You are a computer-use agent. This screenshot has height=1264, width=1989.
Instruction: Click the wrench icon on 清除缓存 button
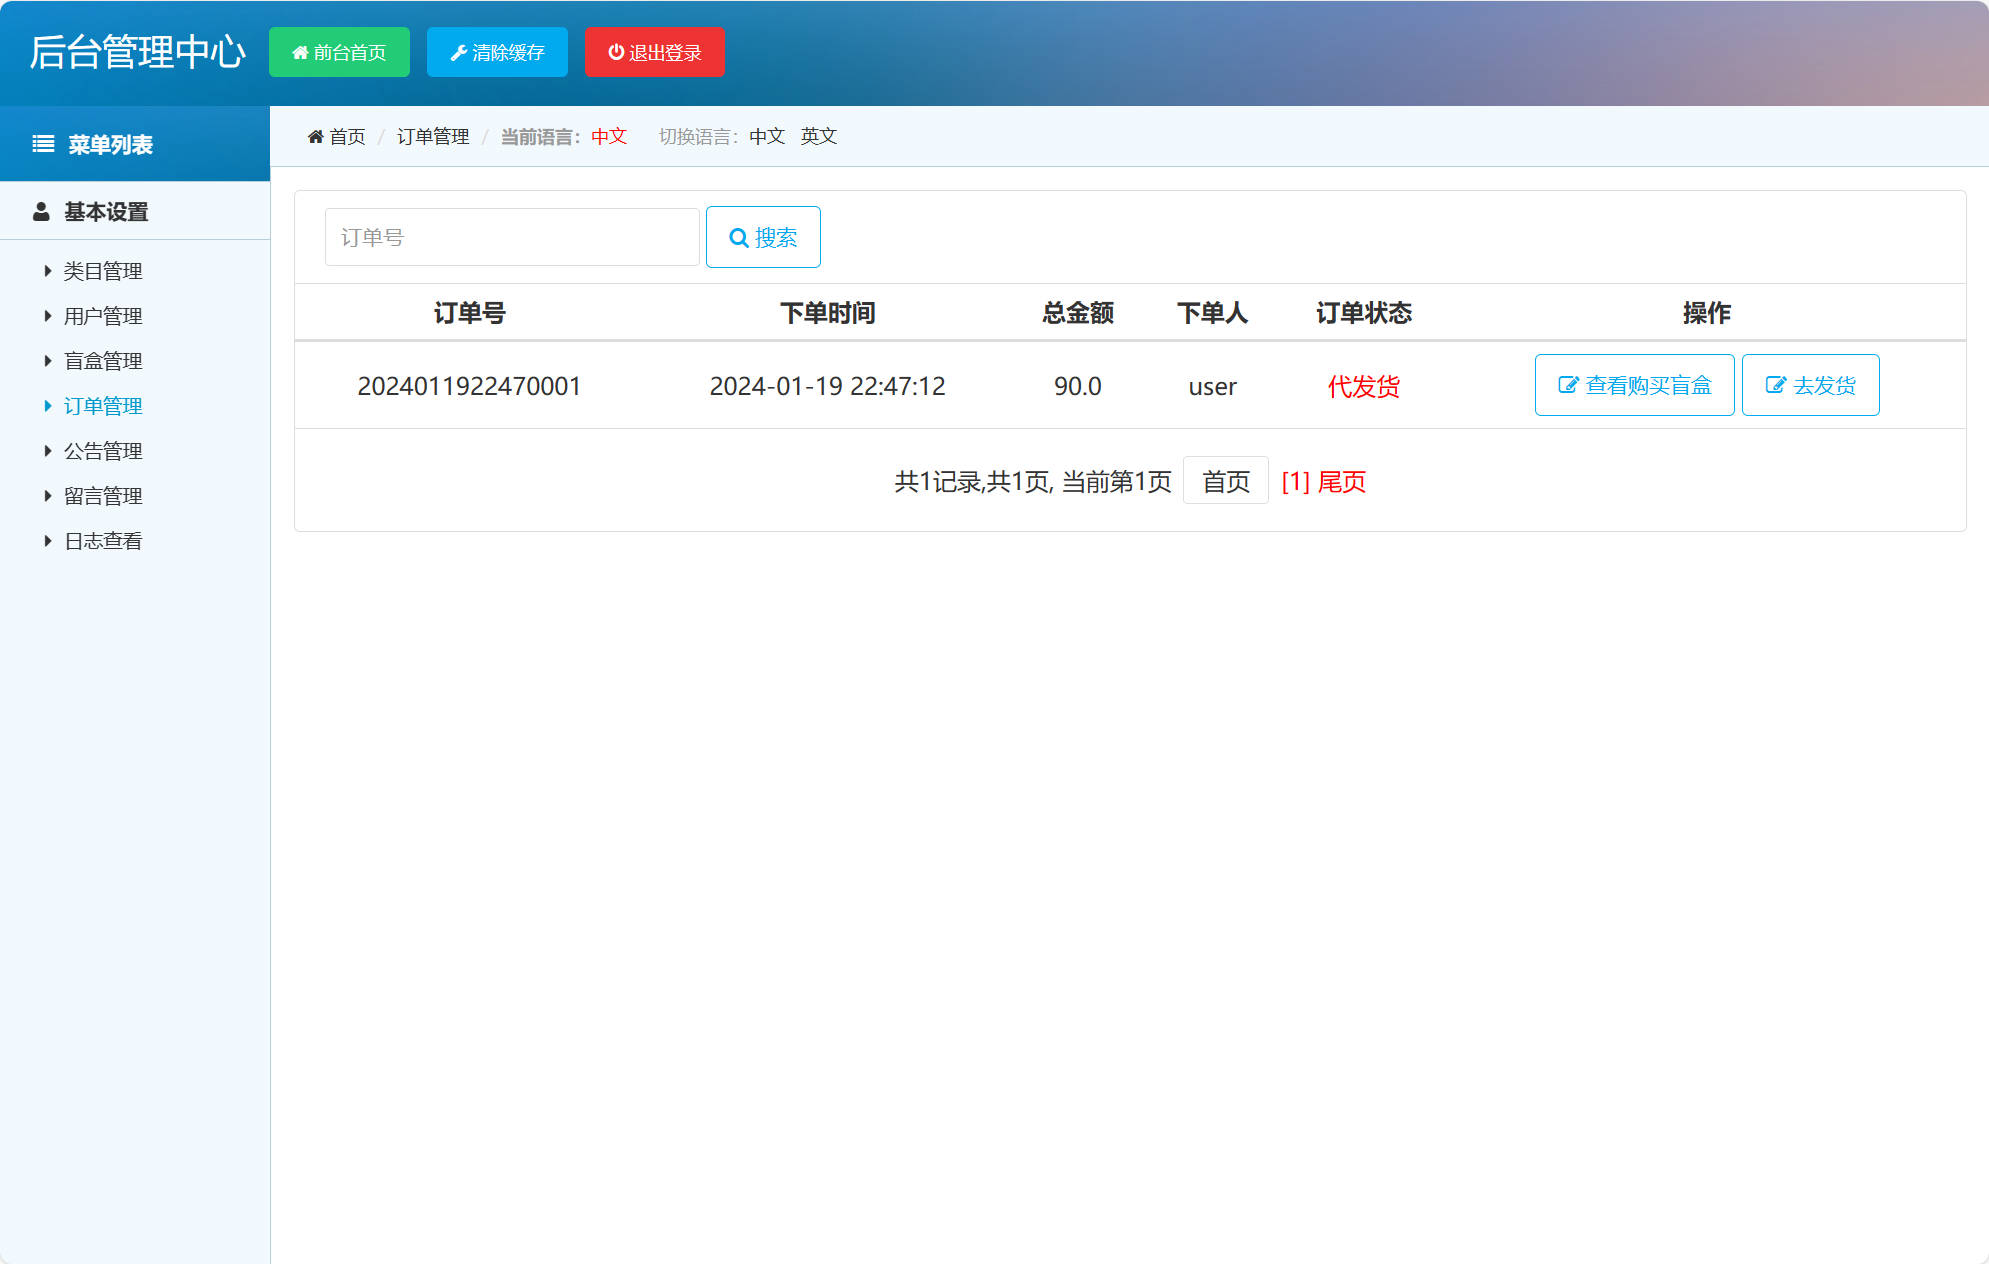460,52
